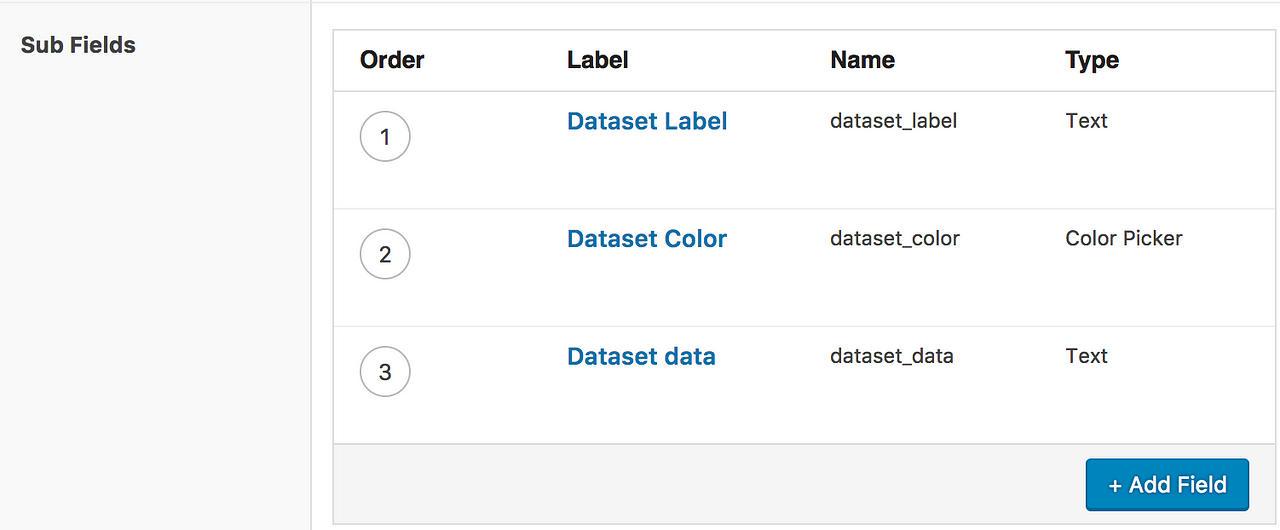This screenshot has width=1280, height=530.
Task: Click the Type column header
Action: (x=1092, y=60)
